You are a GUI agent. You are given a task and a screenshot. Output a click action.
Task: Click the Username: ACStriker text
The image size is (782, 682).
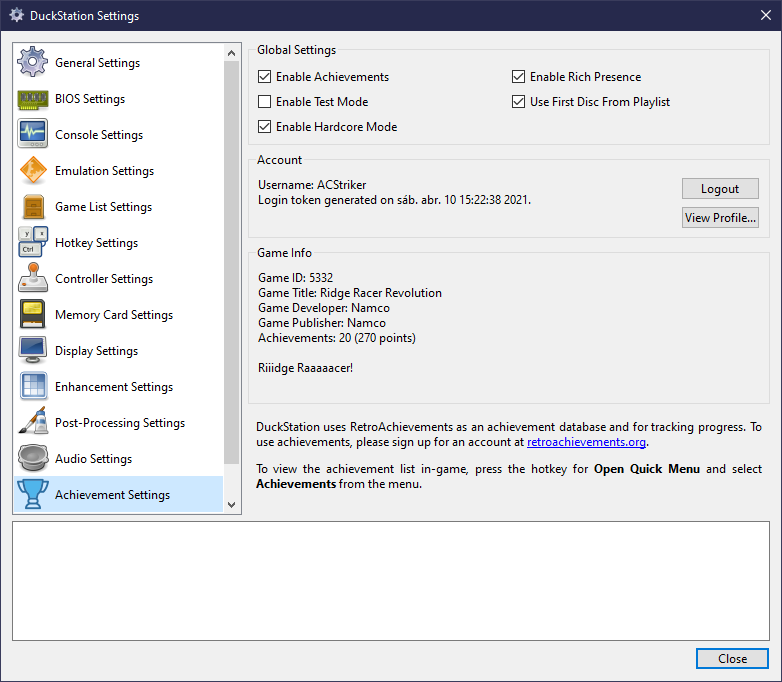click(x=312, y=185)
